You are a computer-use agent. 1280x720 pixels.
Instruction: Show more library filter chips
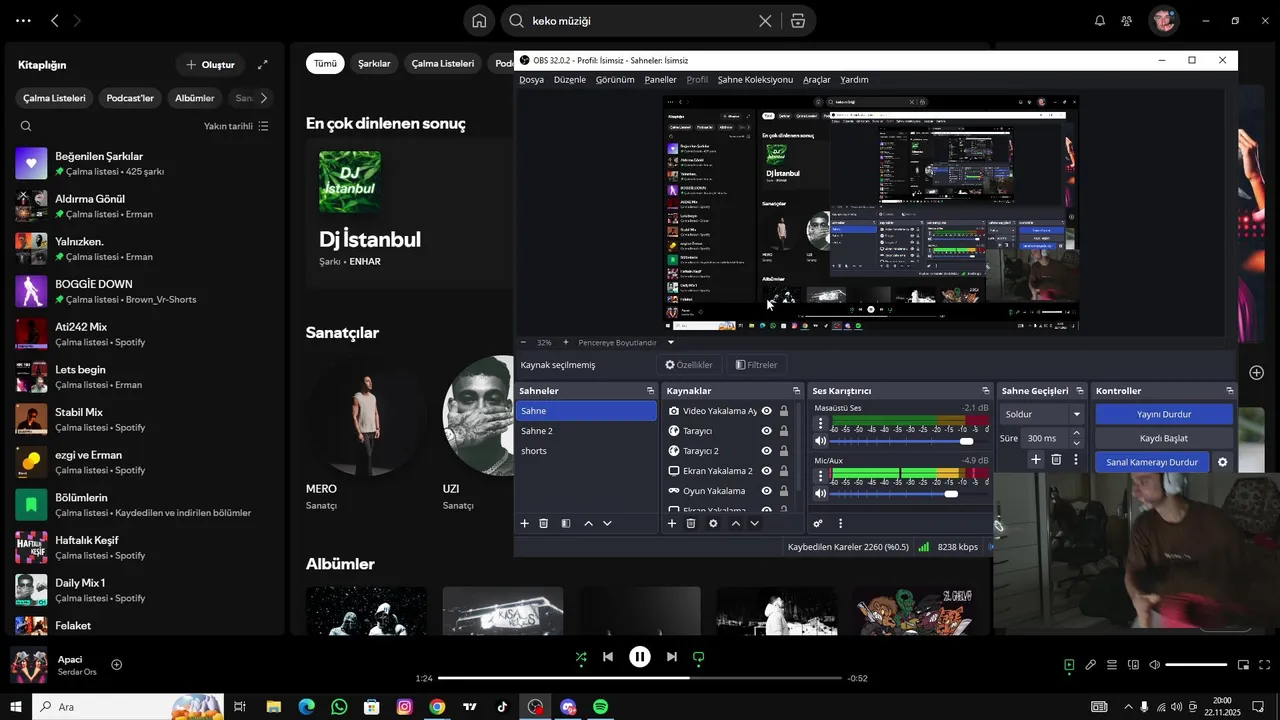click(x=263, y=98)
